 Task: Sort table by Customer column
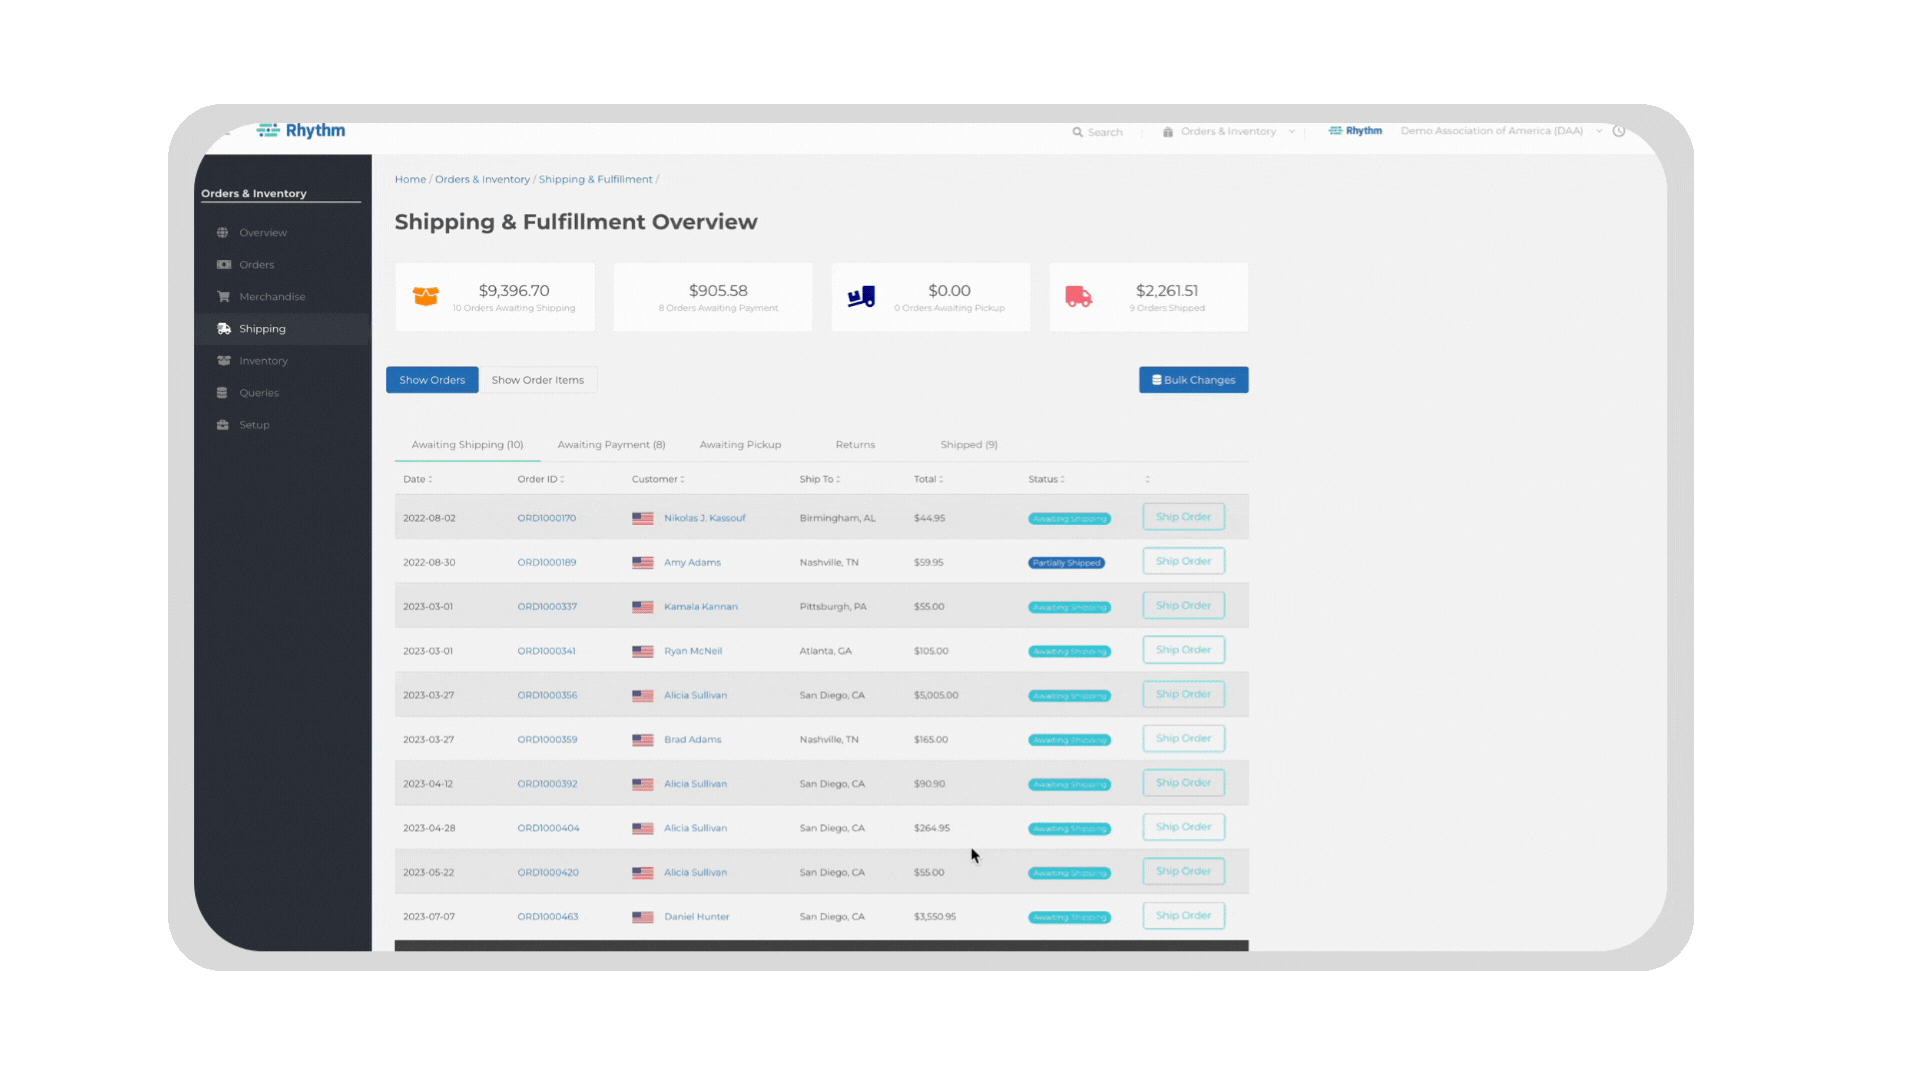(x=658, y=480)
